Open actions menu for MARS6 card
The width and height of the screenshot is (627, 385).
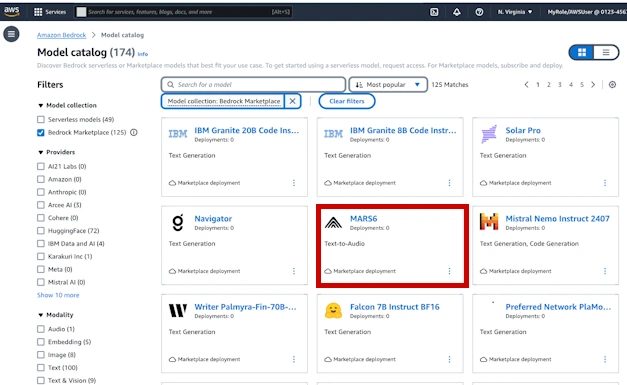point(449,271)
